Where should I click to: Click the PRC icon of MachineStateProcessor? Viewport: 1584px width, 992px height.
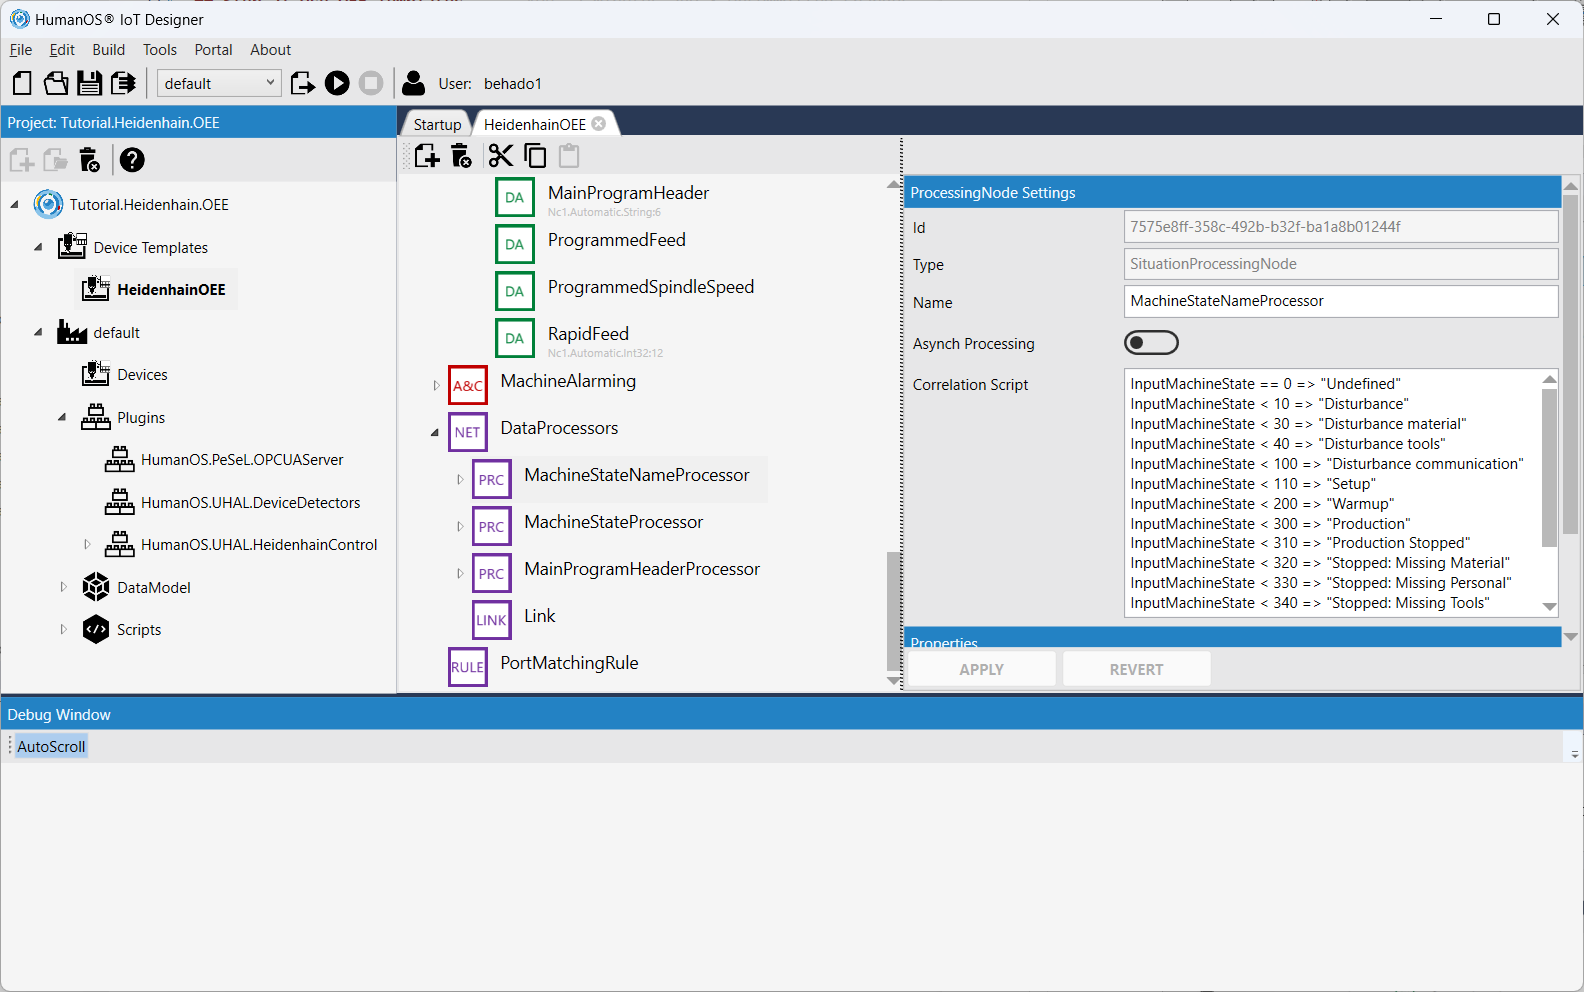pos(491,527)
